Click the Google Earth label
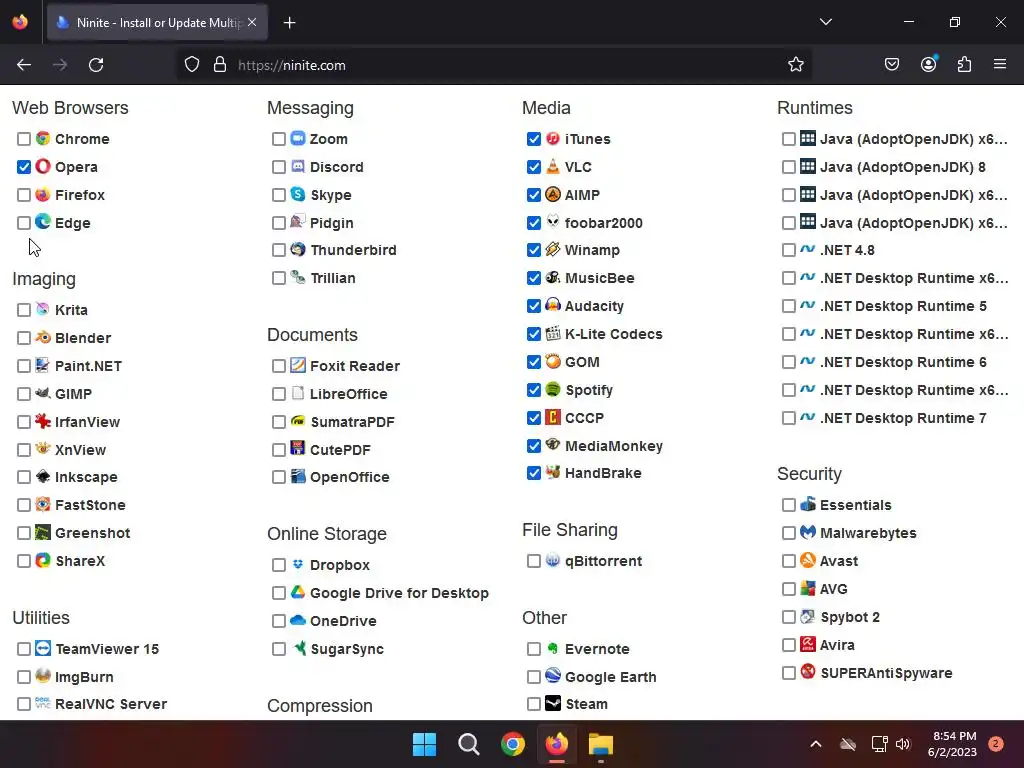The width and height of the screenshot is (1024, 768). [611, 677]
